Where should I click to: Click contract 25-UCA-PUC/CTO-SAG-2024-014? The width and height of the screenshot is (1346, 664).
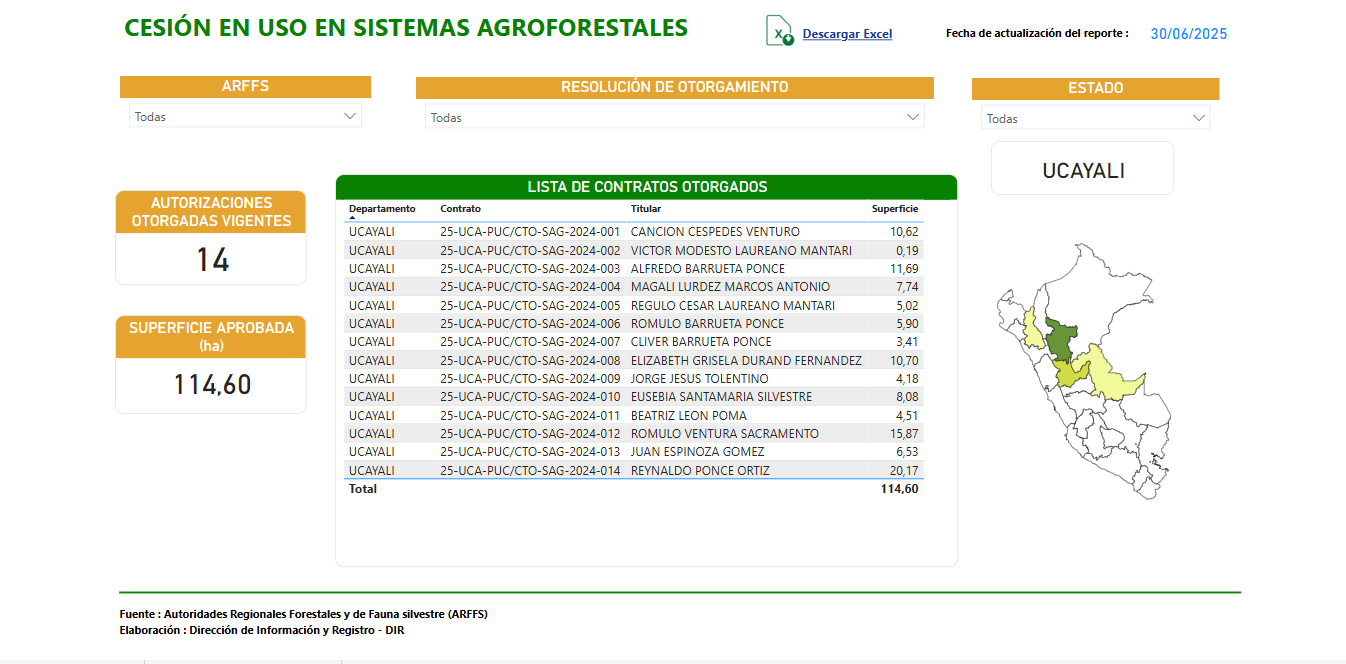coord(530,471)
